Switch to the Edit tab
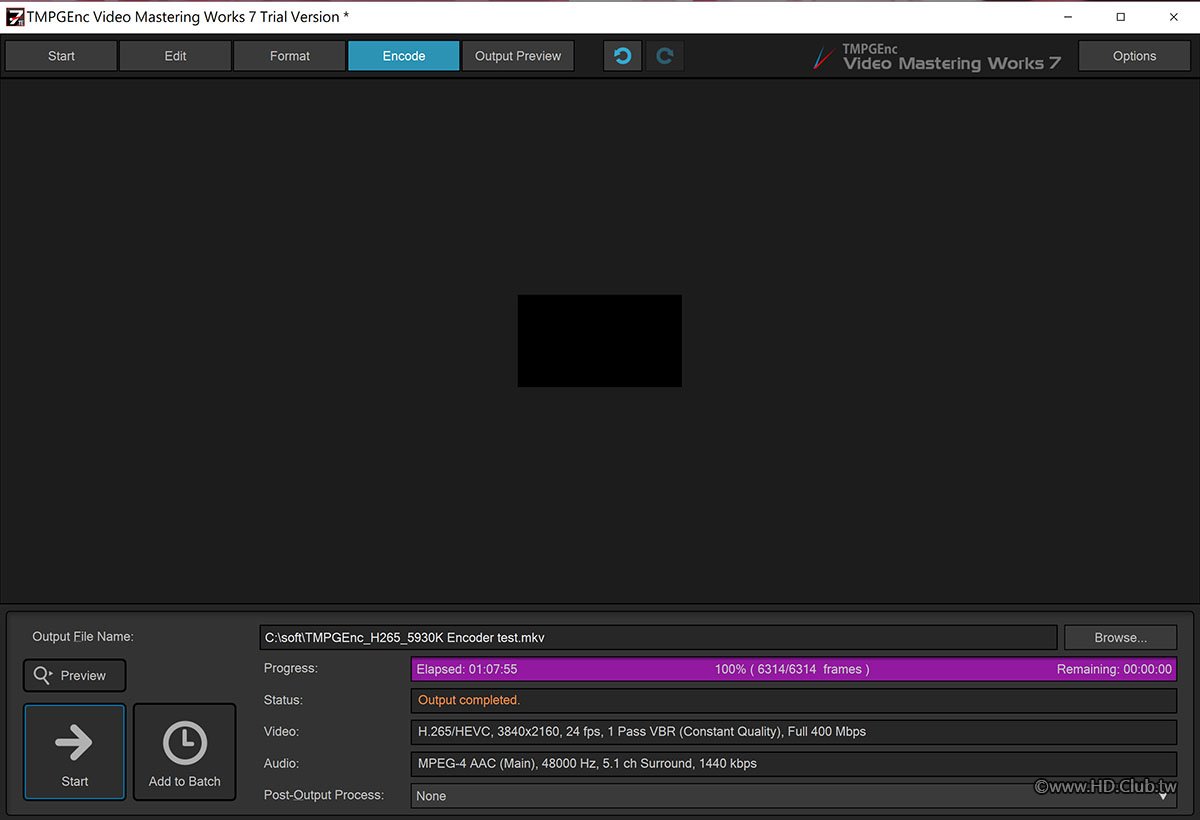1200x820 pixels. 175,56
